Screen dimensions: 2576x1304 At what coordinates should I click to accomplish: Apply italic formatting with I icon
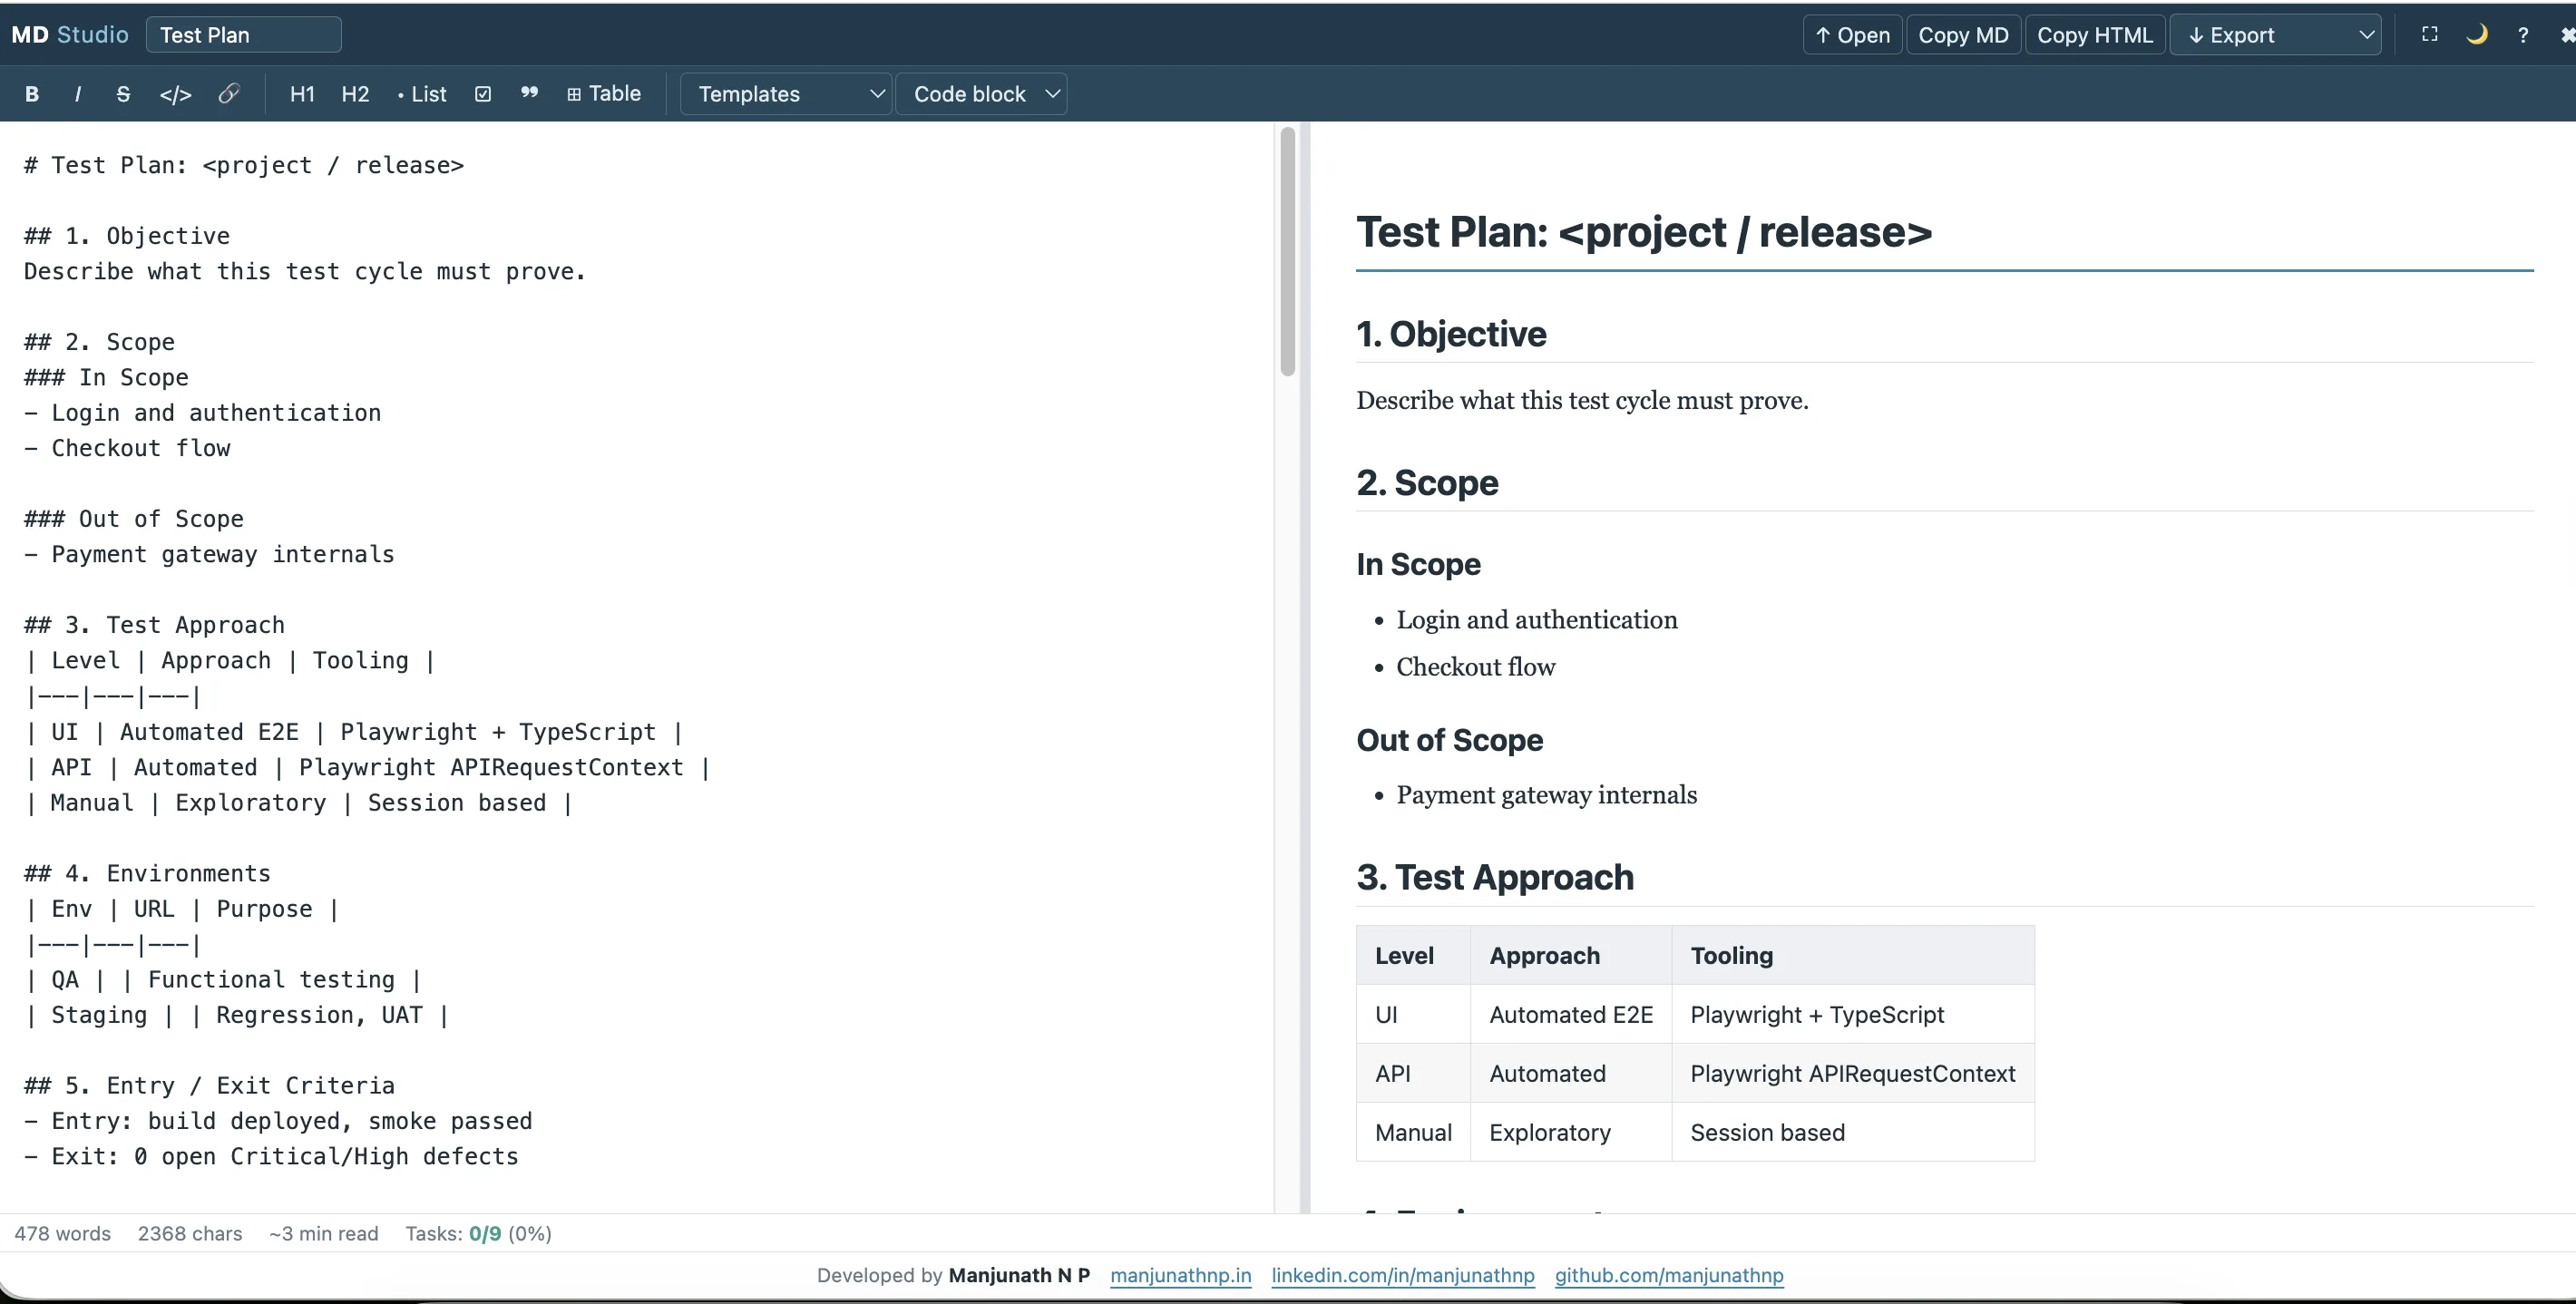(x=78, y=94)
